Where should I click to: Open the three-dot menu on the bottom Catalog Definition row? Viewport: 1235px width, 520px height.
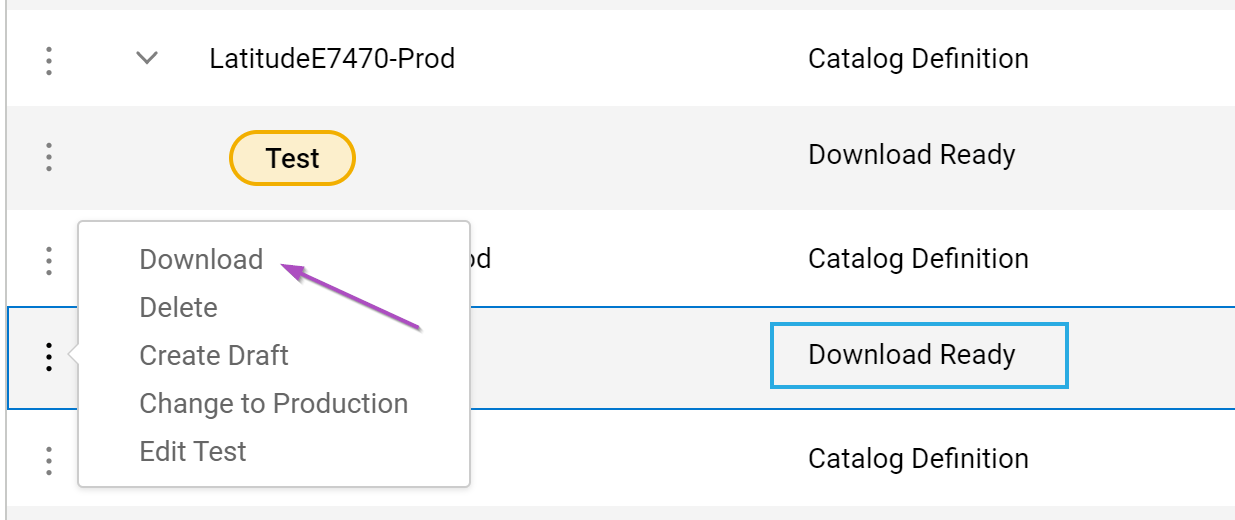coord(48,459)
